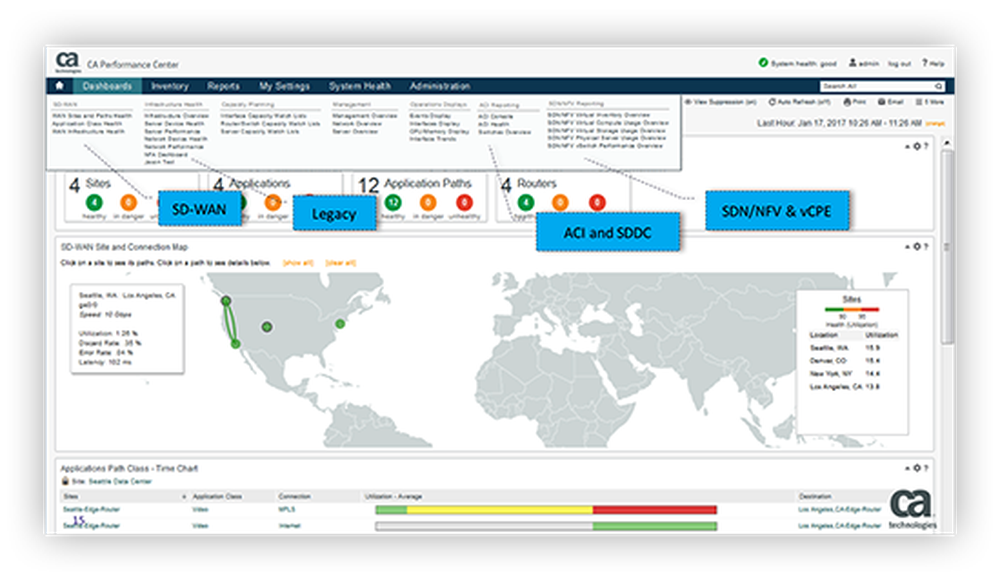
Task: Select the New York site marker on map
Action: (341, 324)
